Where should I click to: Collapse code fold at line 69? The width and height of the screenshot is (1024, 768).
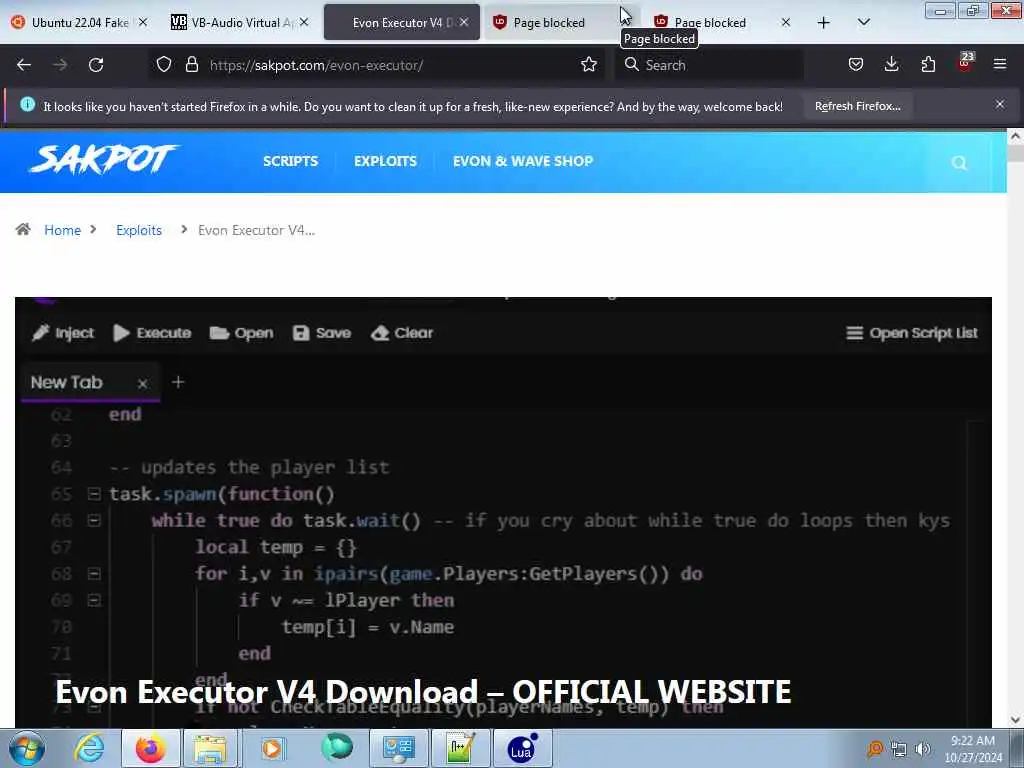pos(94,600)
